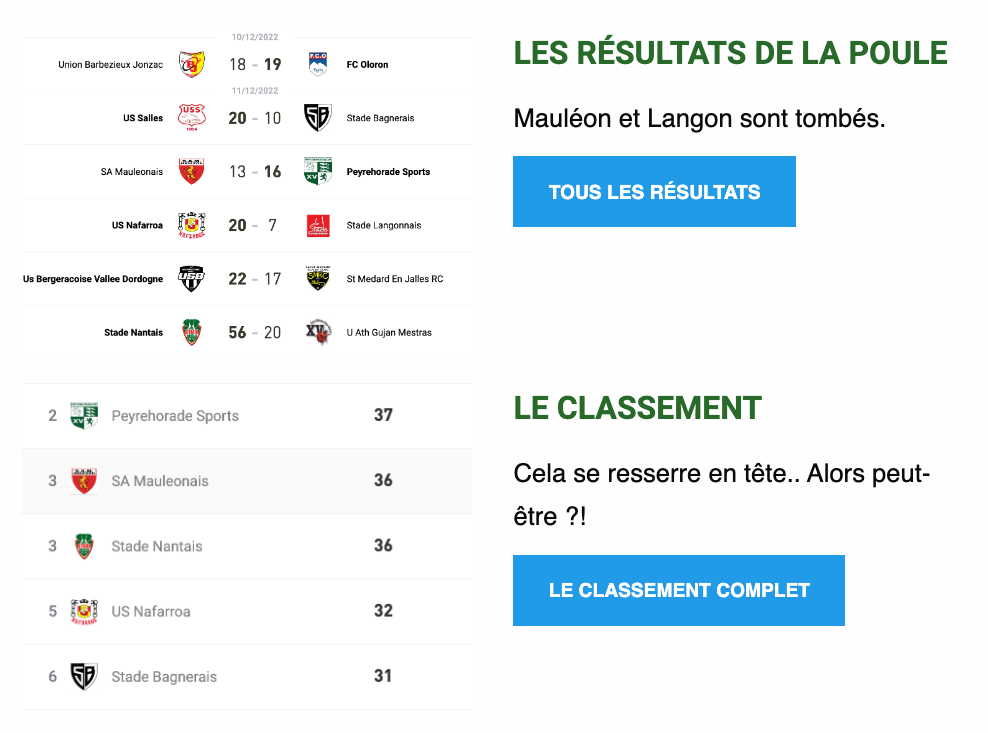This screenshot has width=988, height=733.
Task: Click the FC Oloron crest in results
Action: (318, 64)
